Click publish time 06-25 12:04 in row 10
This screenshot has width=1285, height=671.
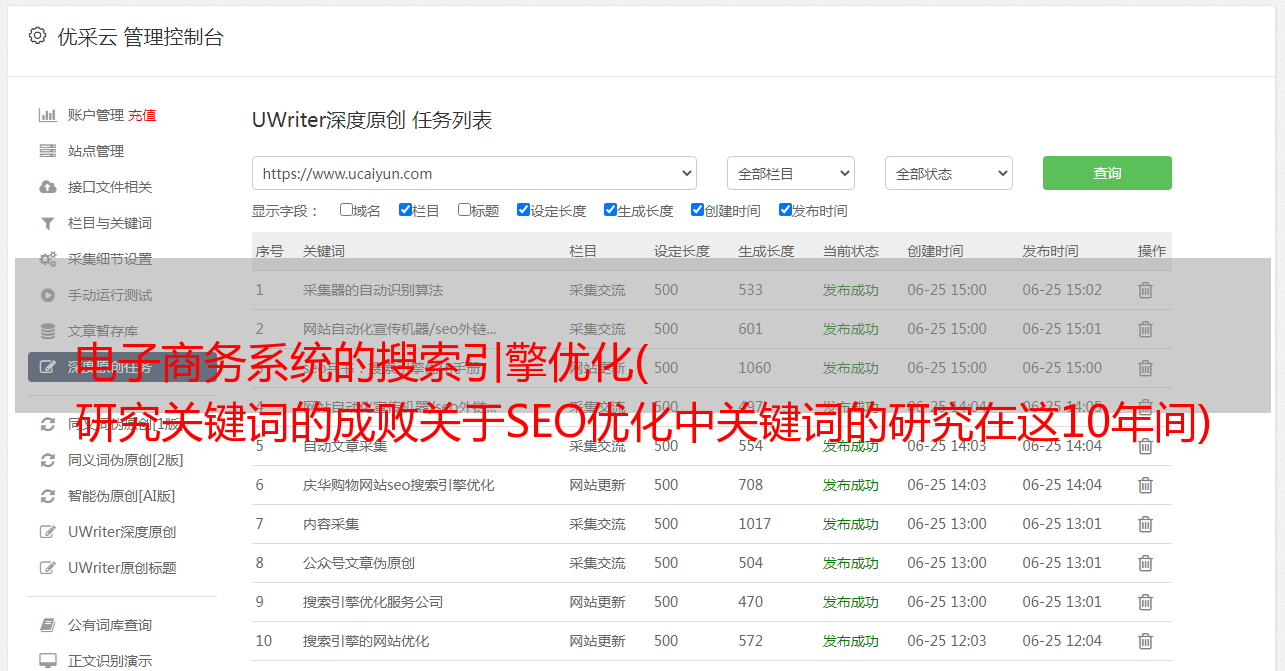click(x=1062, y=641)
